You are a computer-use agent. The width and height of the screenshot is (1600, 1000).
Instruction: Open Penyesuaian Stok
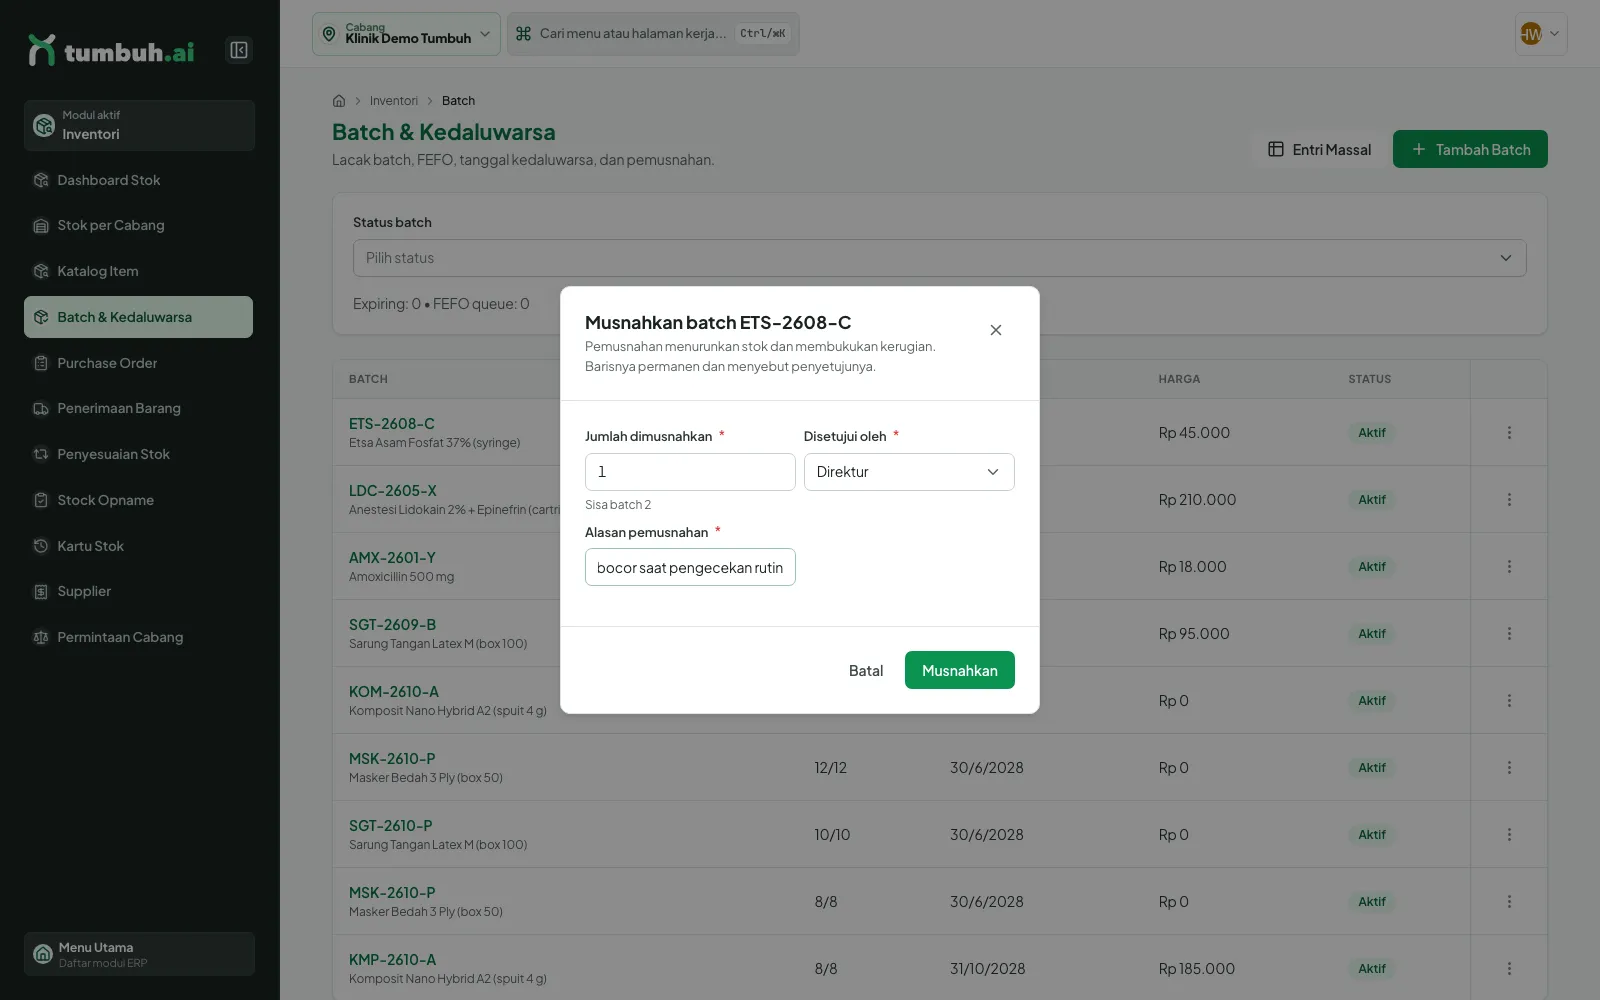click(x=138, y=454)
